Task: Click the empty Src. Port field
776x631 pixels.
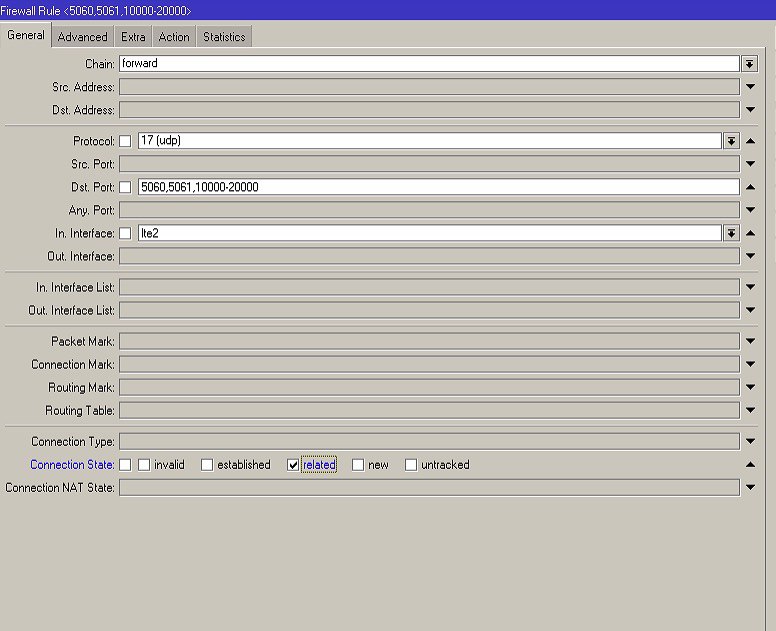Action: coord(429,164)
